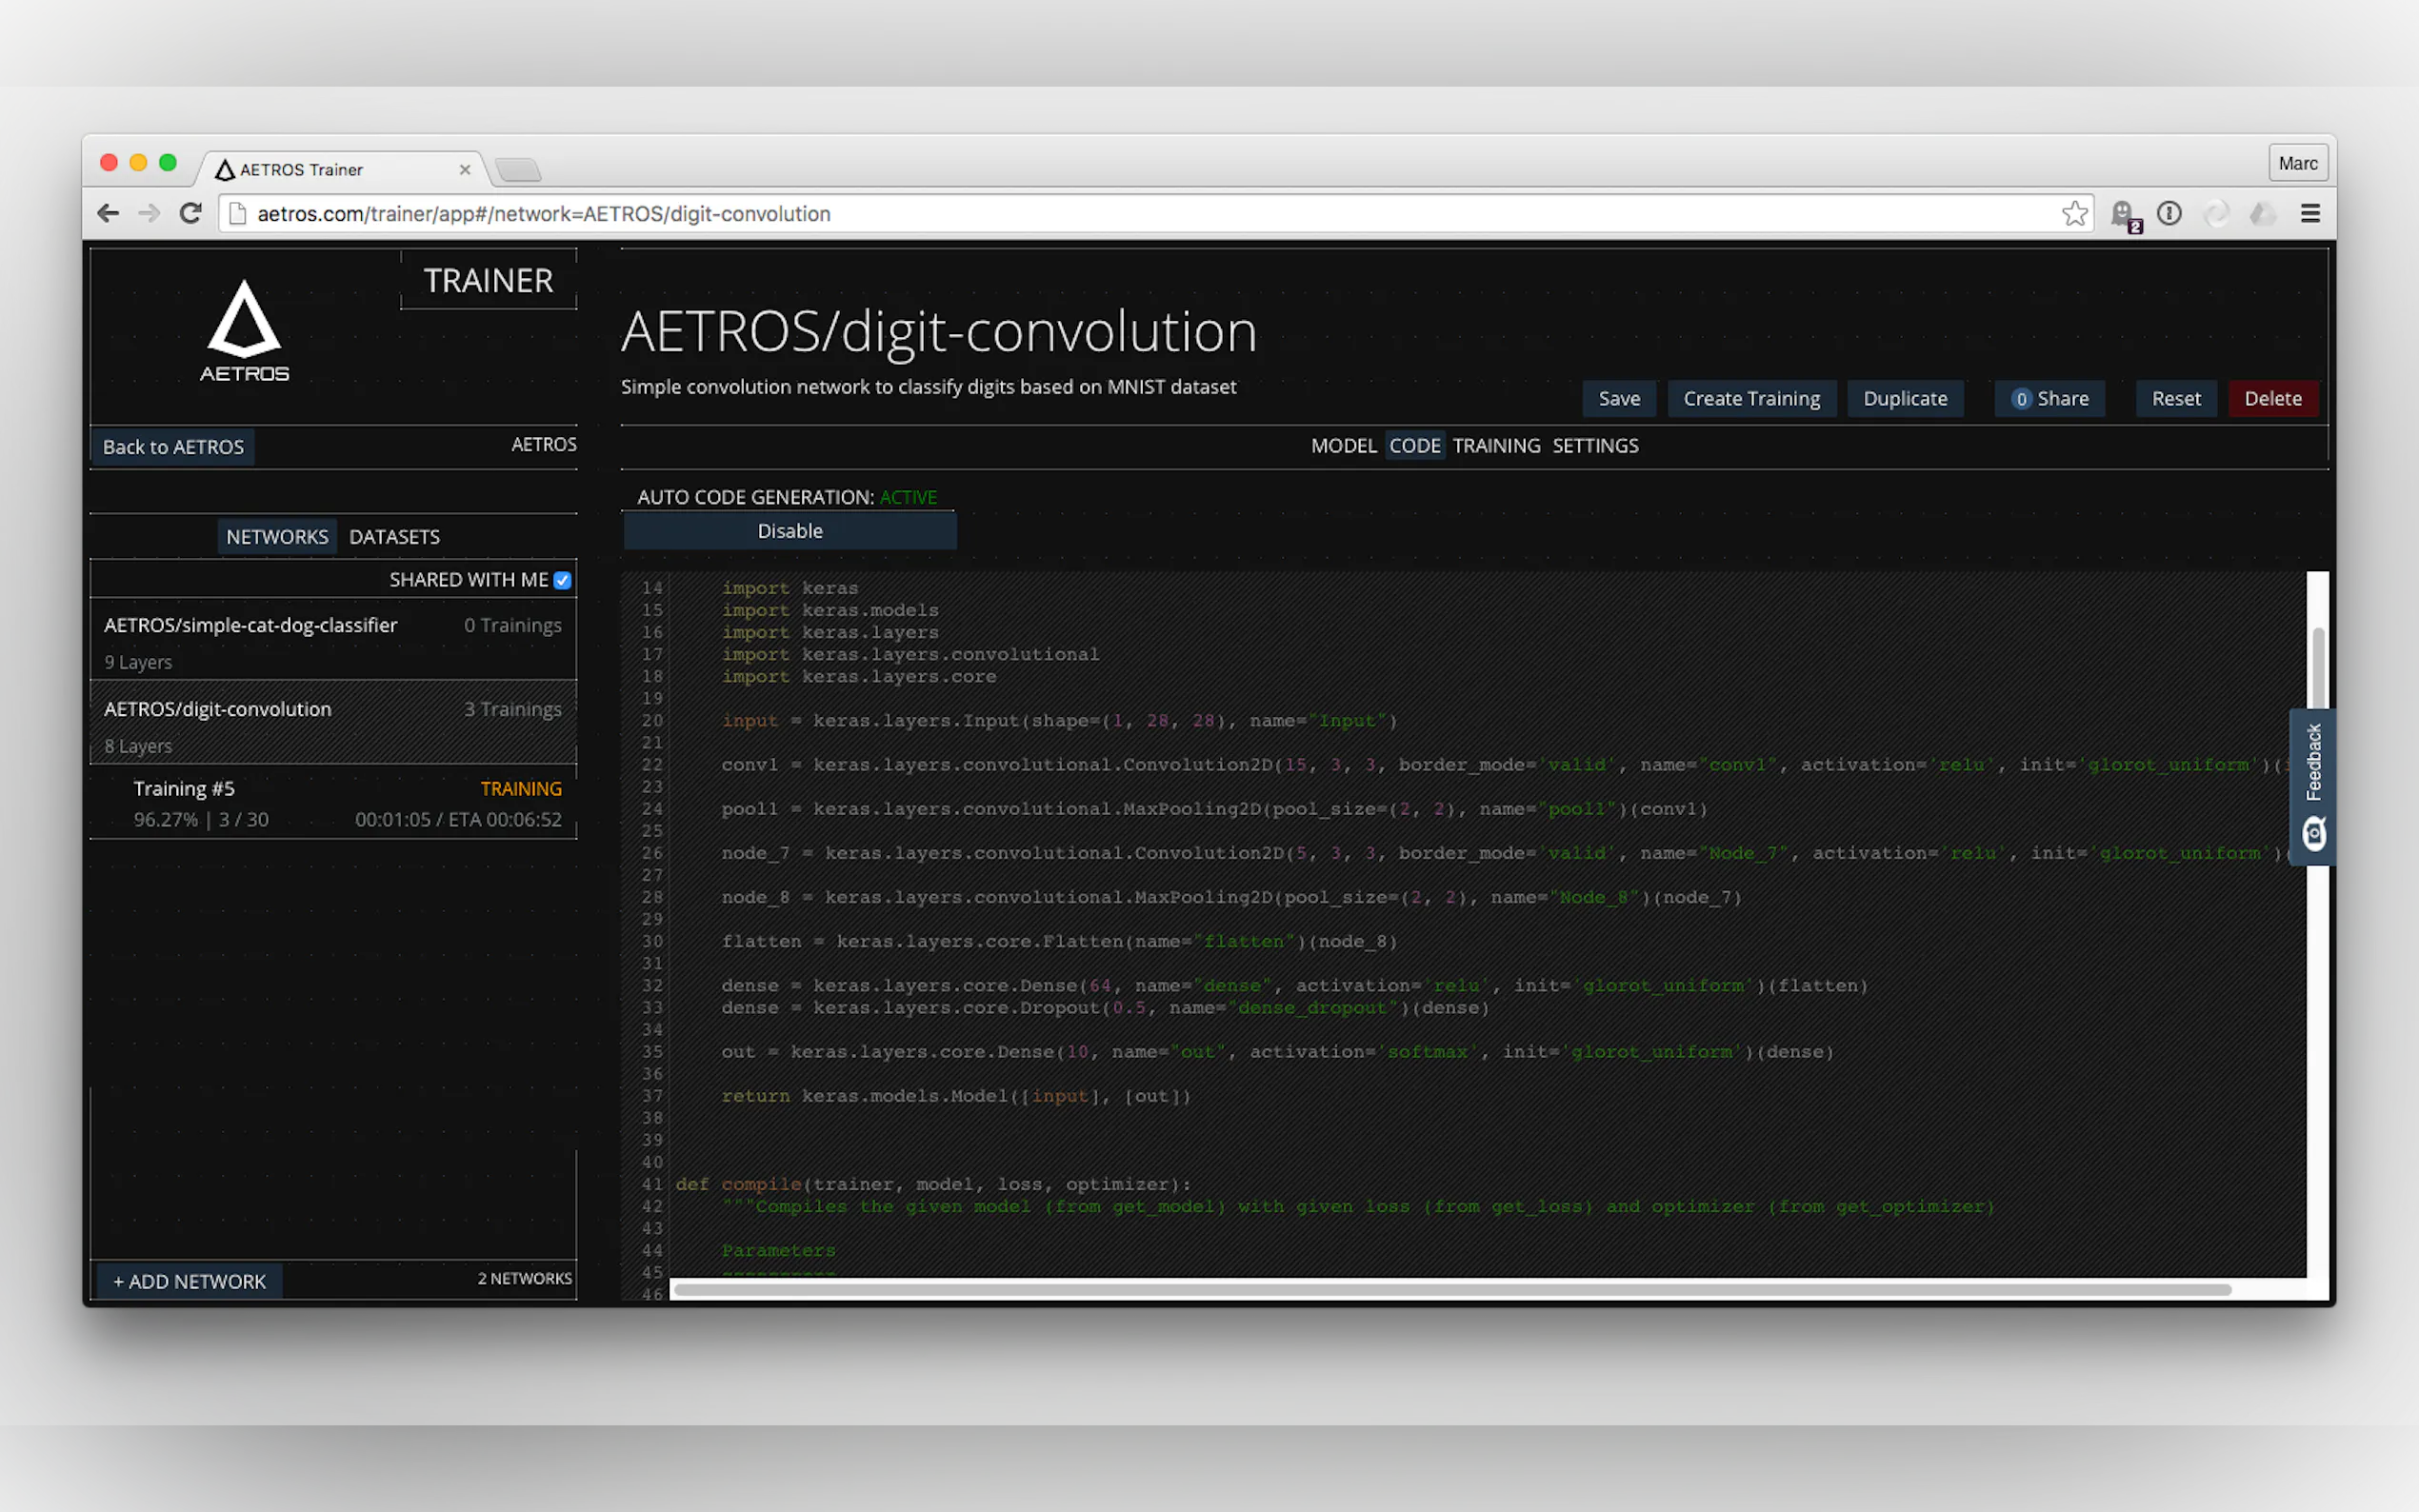Bookmark page with star icon
2419x1512 pixels.
pos(2074,213)
